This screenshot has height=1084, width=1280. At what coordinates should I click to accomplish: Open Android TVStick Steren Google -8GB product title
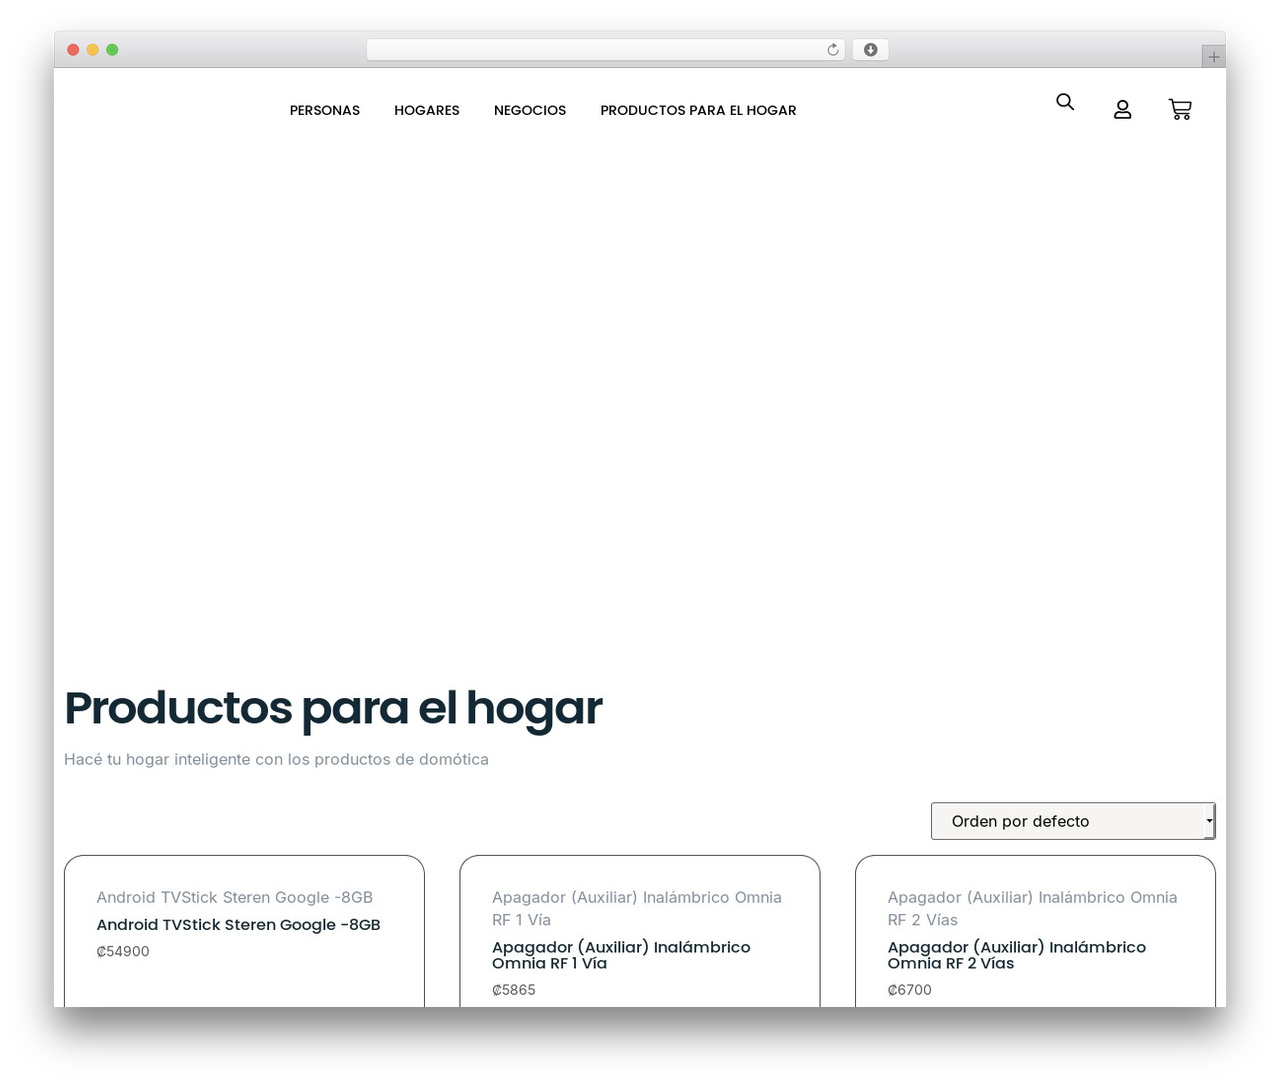tap(238, 925)
